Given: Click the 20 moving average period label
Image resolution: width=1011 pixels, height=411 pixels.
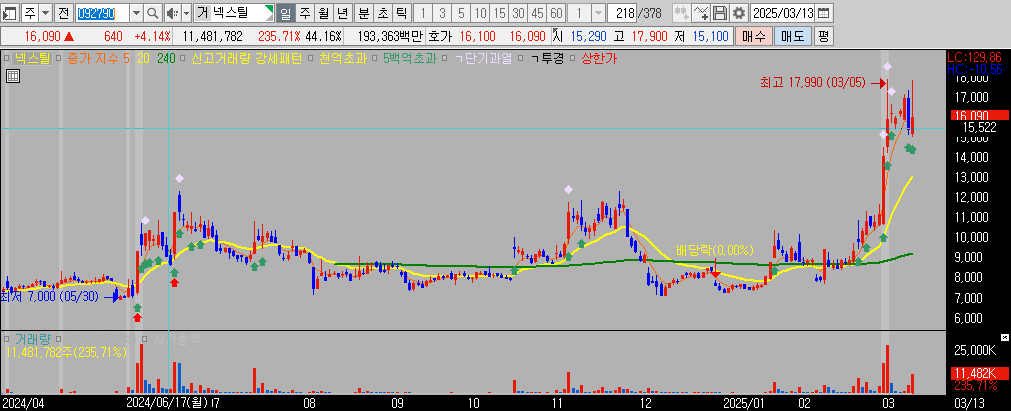Looking at the screenshot, I should click(x=142, y=59).
